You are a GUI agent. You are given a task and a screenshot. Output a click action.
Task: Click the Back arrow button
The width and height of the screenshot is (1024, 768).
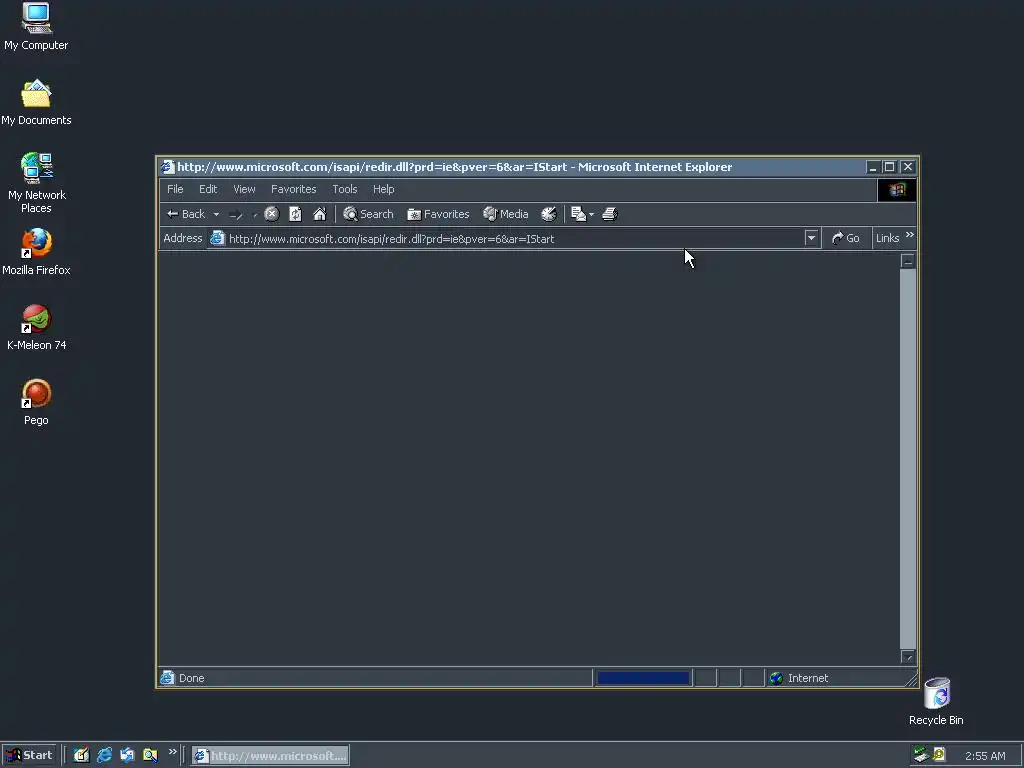186,214
